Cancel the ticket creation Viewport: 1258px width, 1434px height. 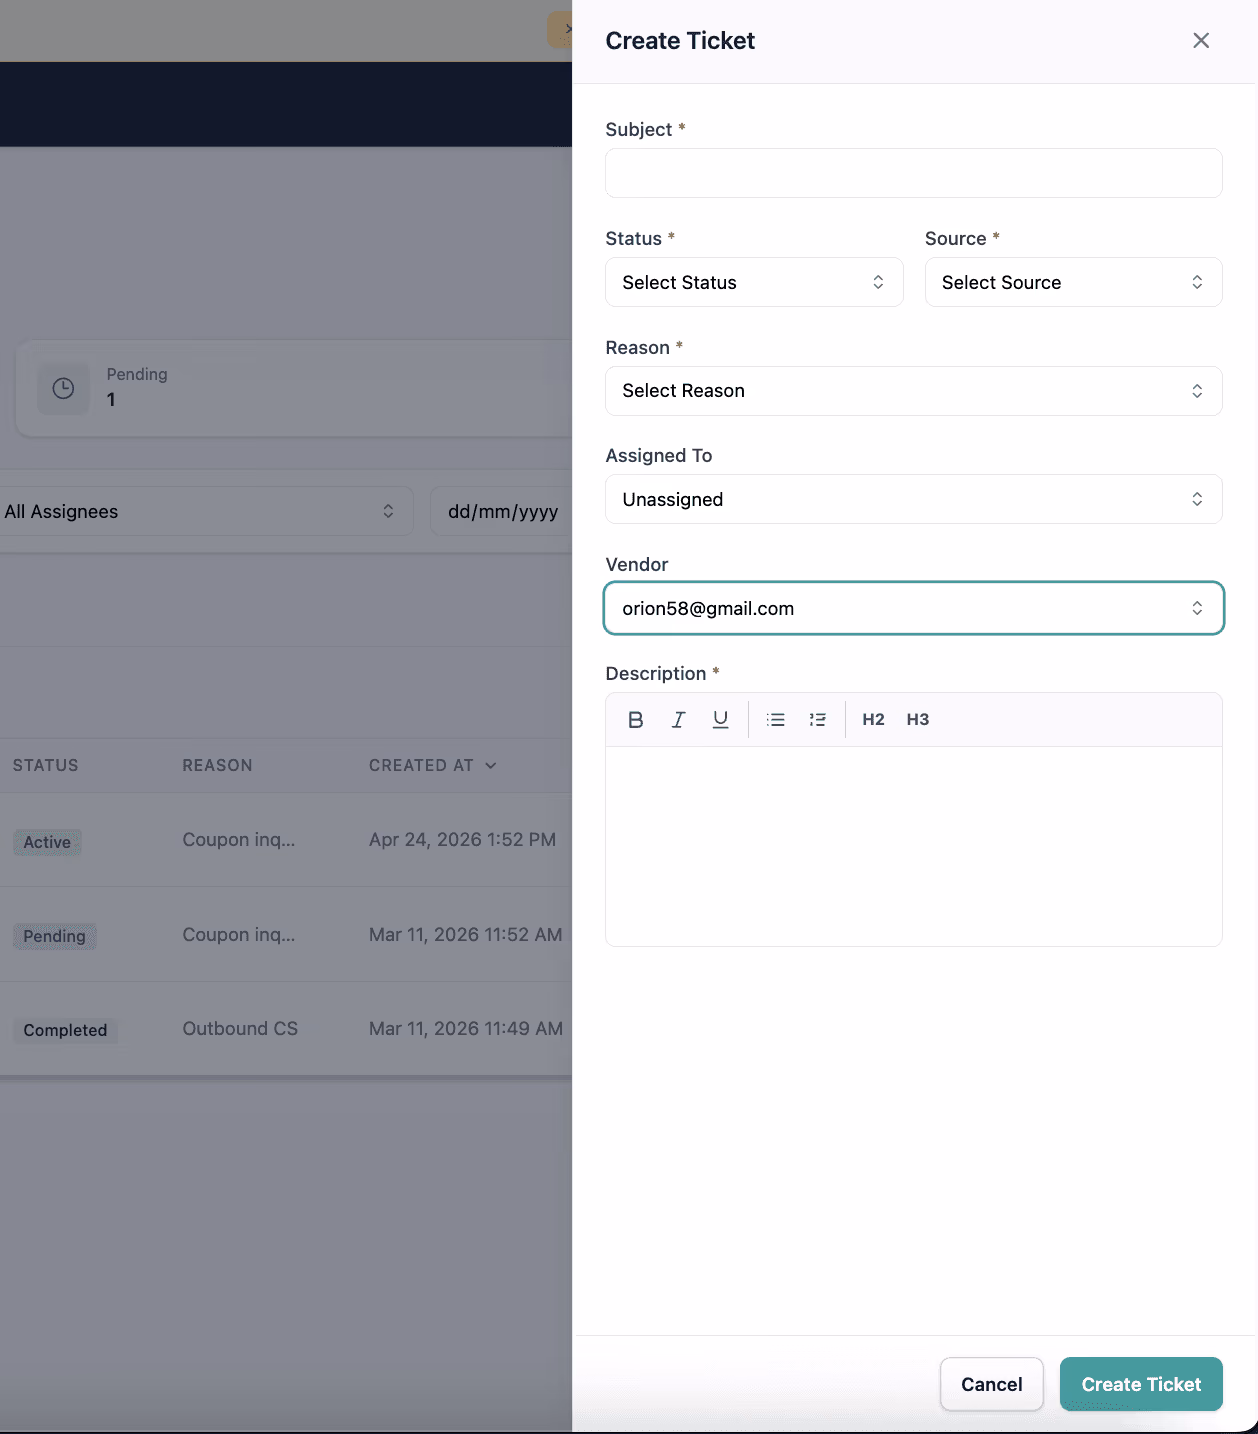tap(992, 1384)
